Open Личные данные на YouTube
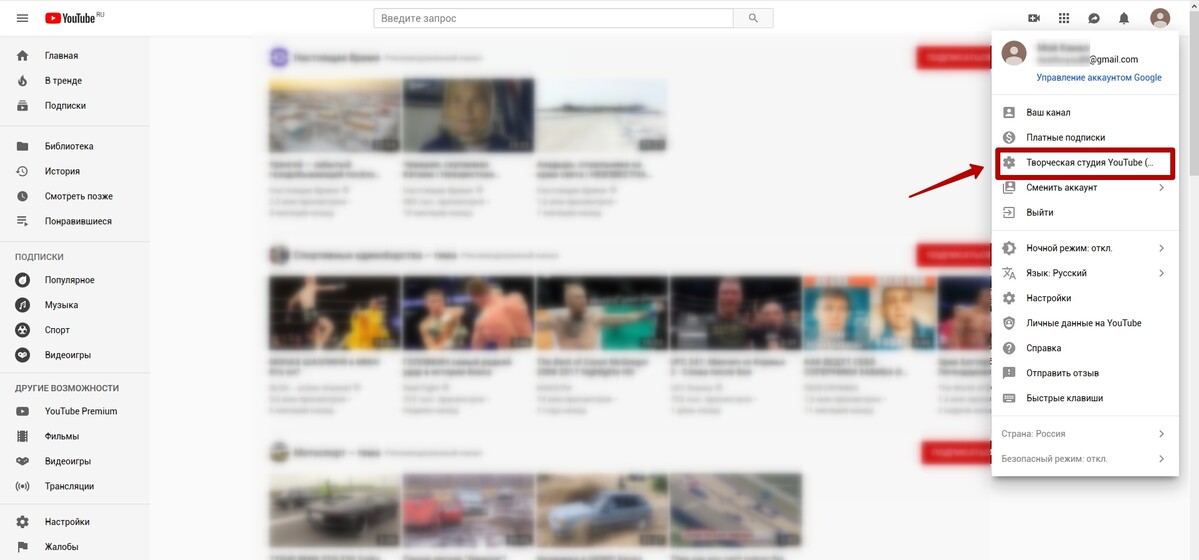The image size is (1199, 560). (1084, 323)
